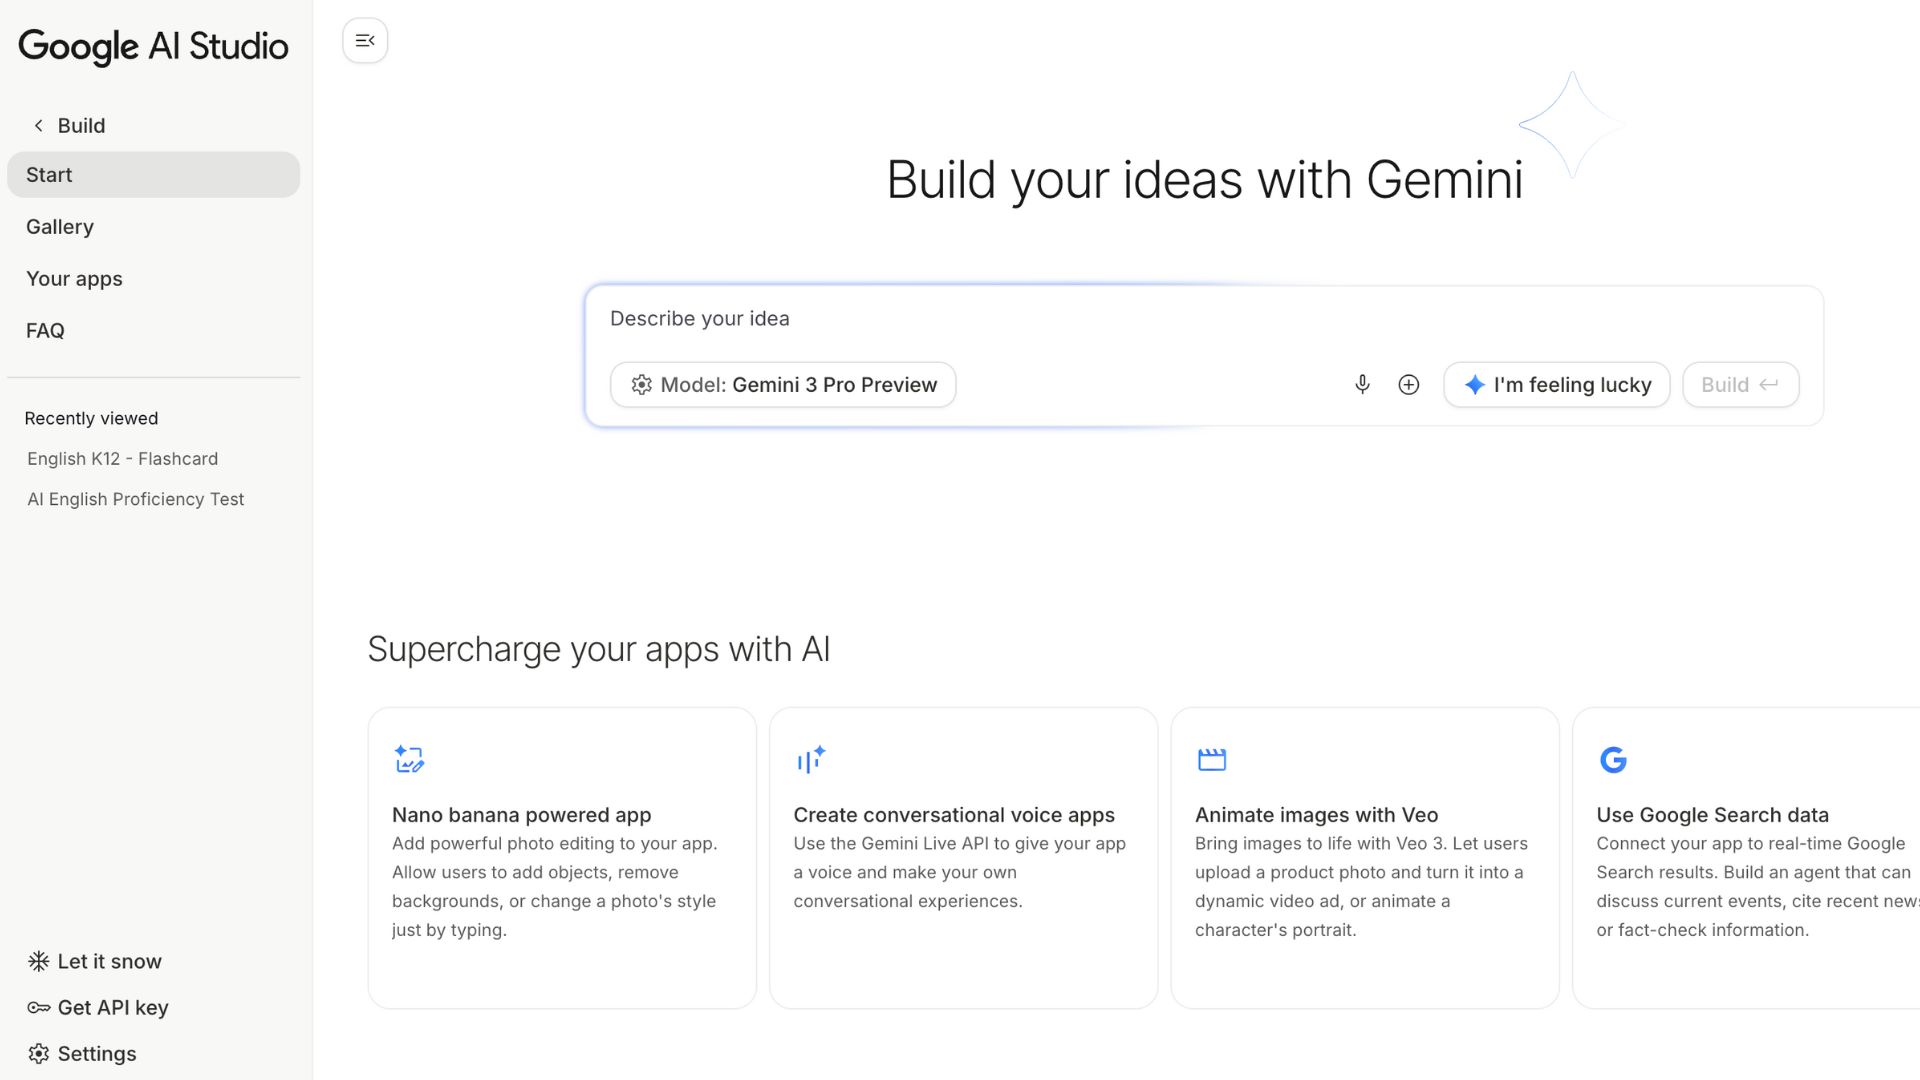Click the Describe your idea input field
Image resolution: width=1920 pixels, height=1080 pixels.
[x=900, y=318]
